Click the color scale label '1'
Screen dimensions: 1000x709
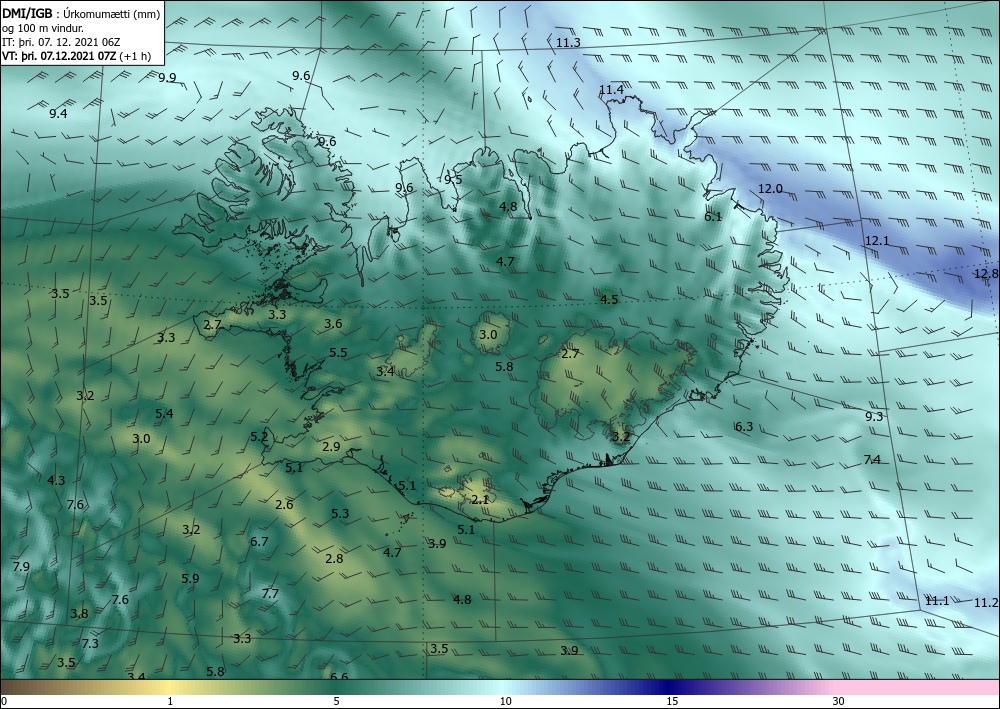click(x=170, y=701)
